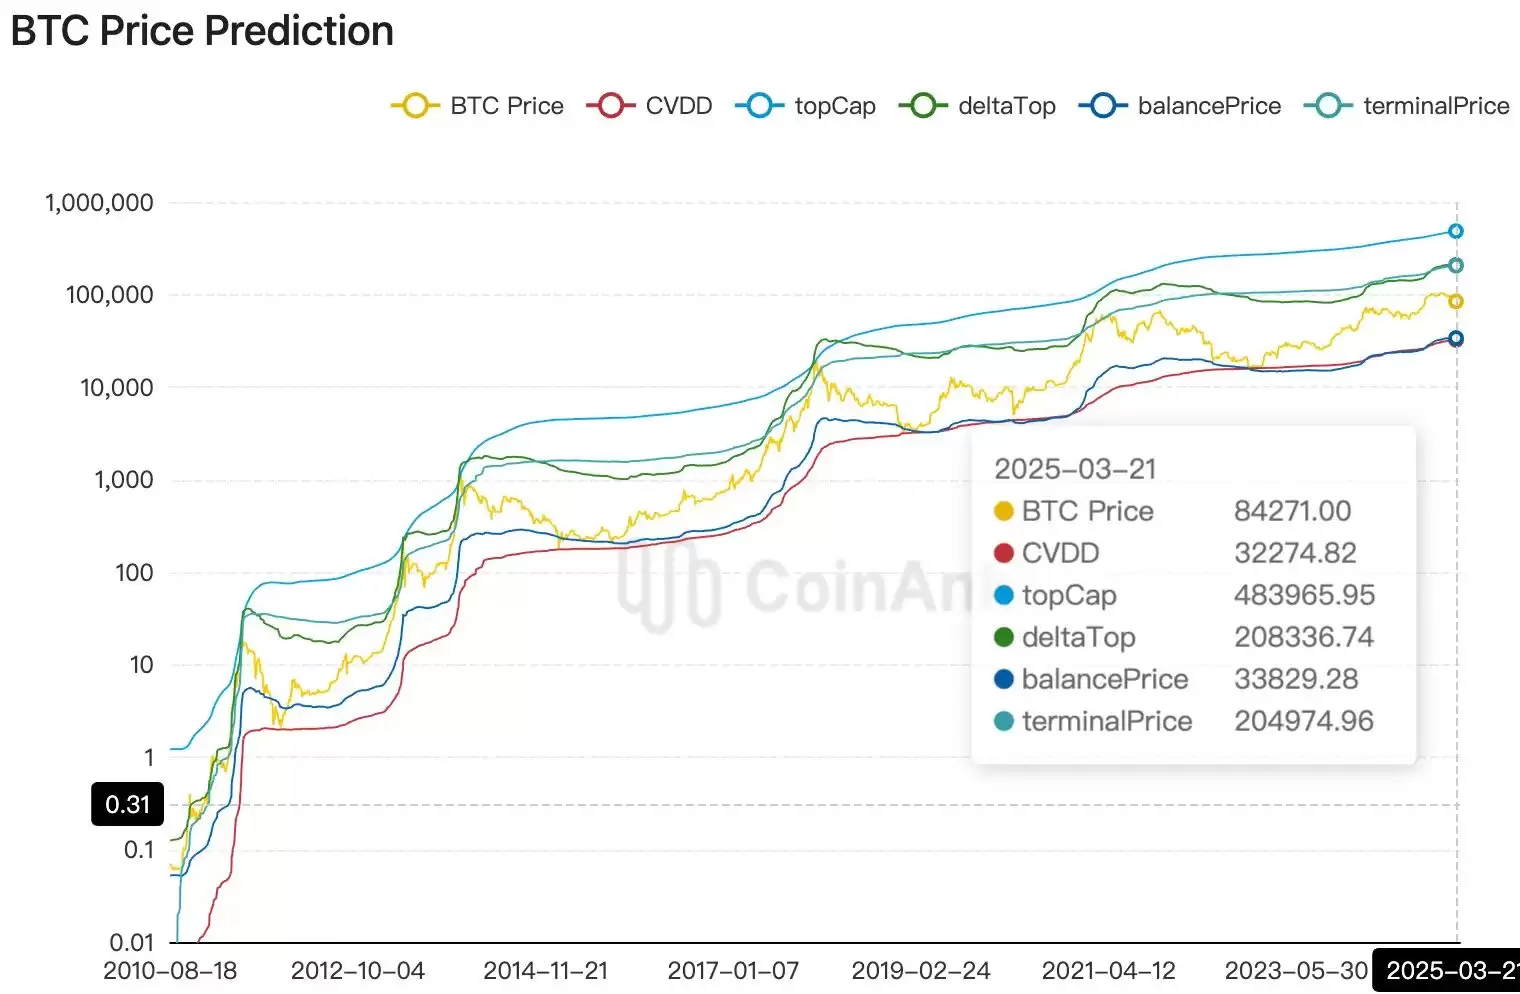Click the tooltip date header 2025-03-21

(x=1075, y=469)
